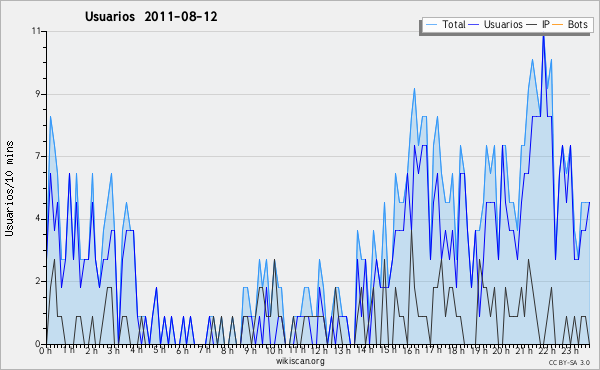Click the x-axis label '23 h'

point(570,350)
